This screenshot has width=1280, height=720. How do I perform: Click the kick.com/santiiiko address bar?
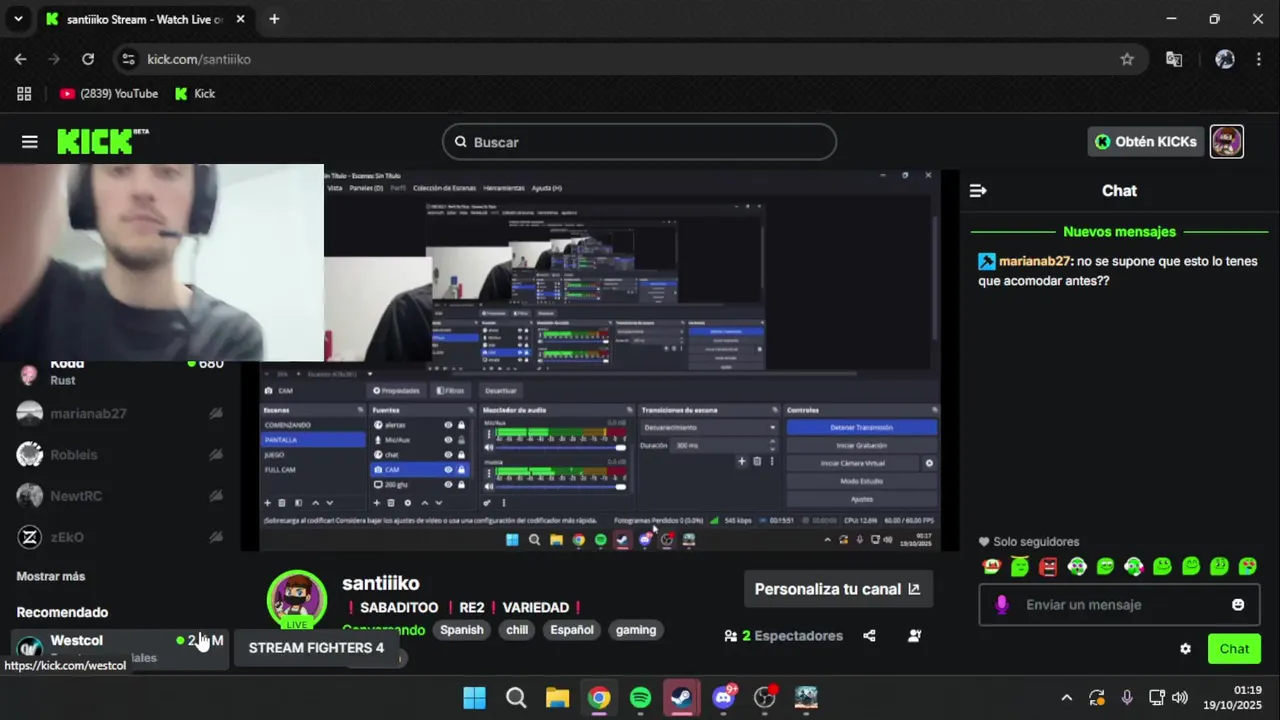click(x=630, y=59)
